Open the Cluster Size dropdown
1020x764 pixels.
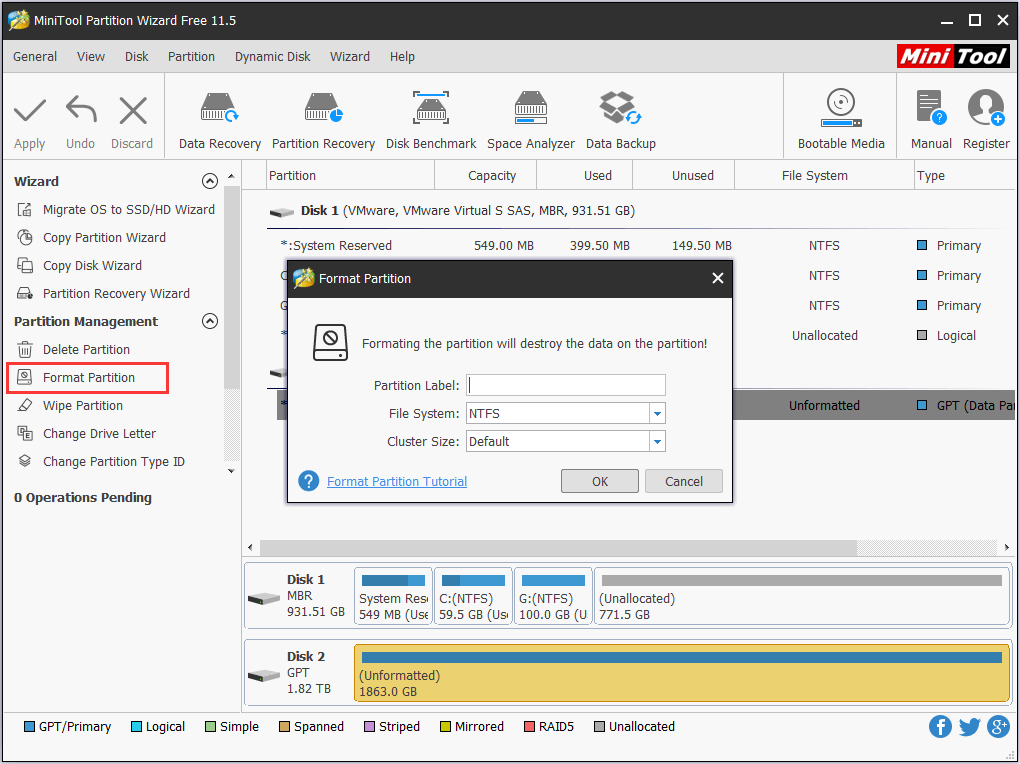coord(657,441)
